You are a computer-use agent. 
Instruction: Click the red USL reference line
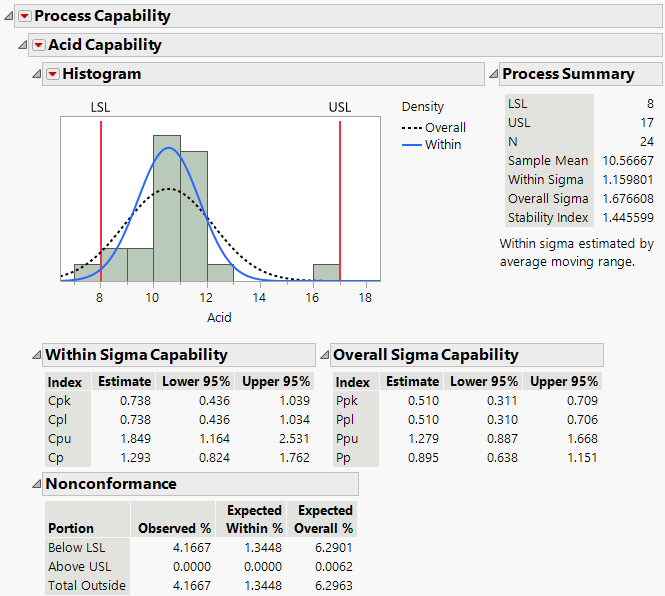click(x=340, y=200)
